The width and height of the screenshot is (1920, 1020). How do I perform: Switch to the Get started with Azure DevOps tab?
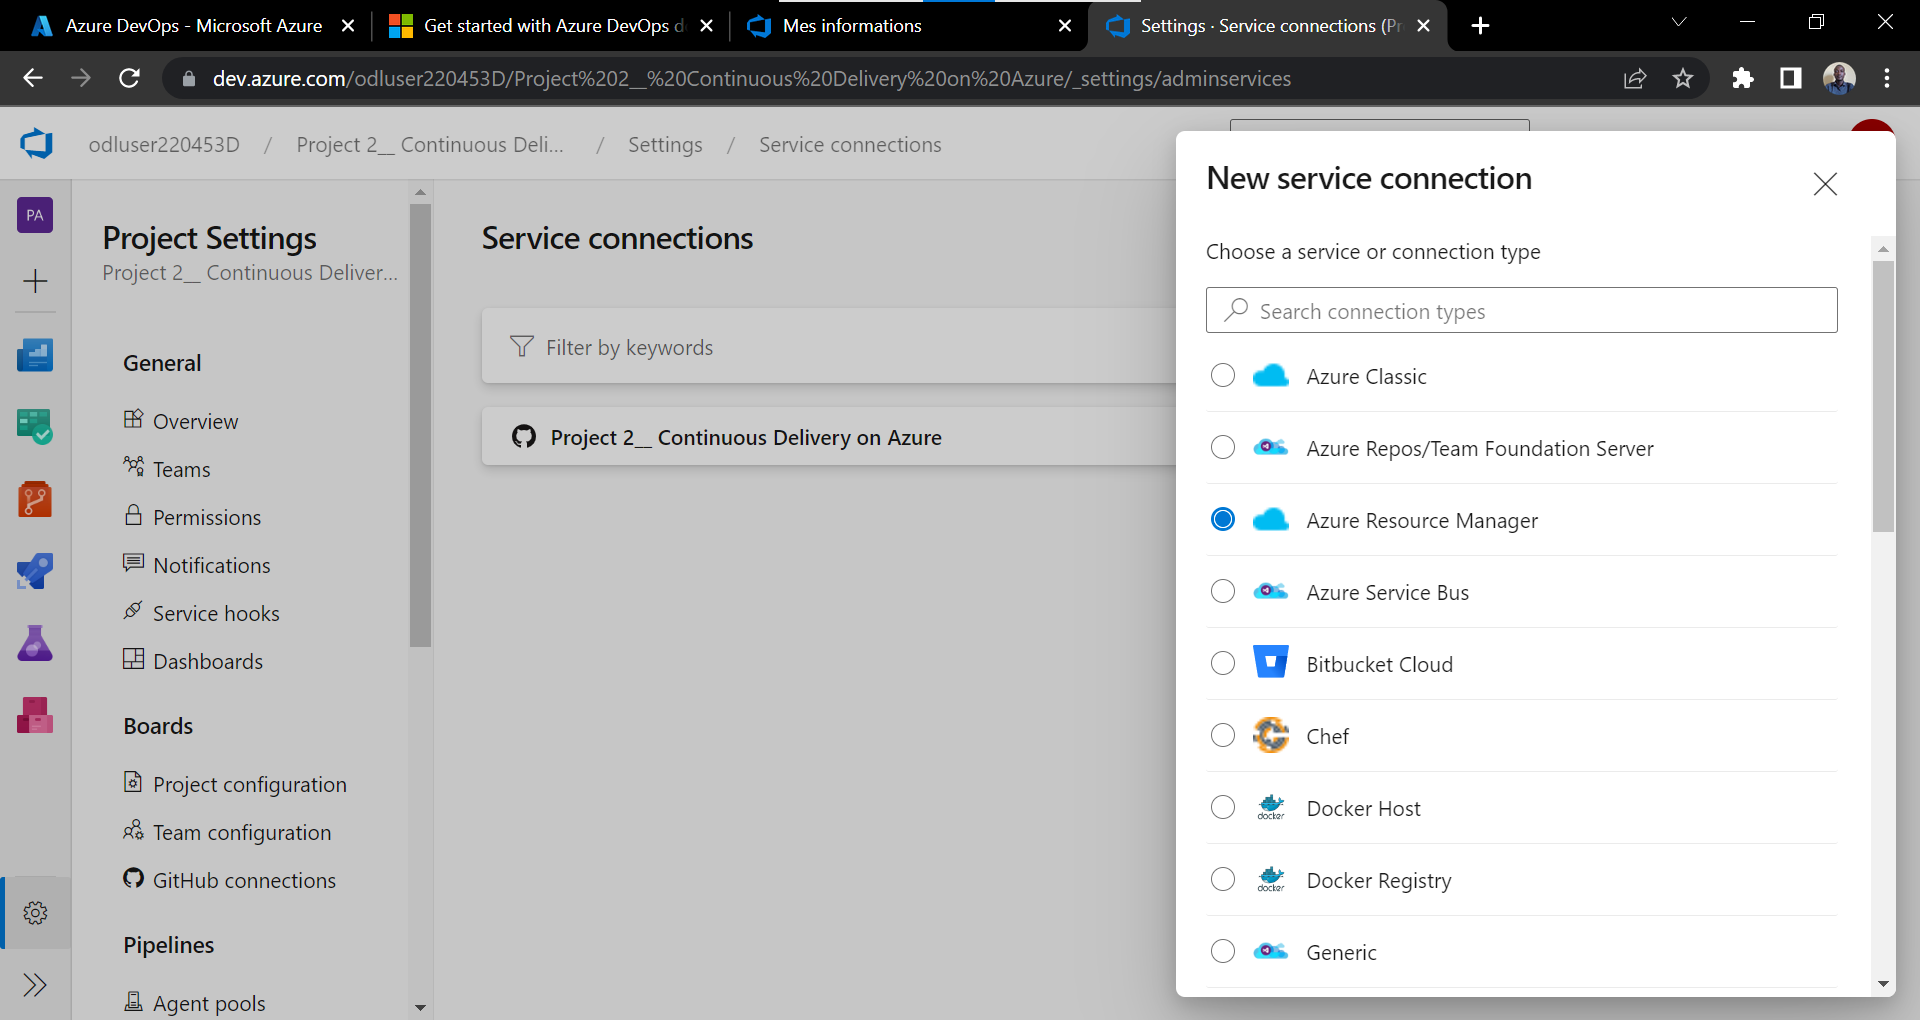[548, 26]
